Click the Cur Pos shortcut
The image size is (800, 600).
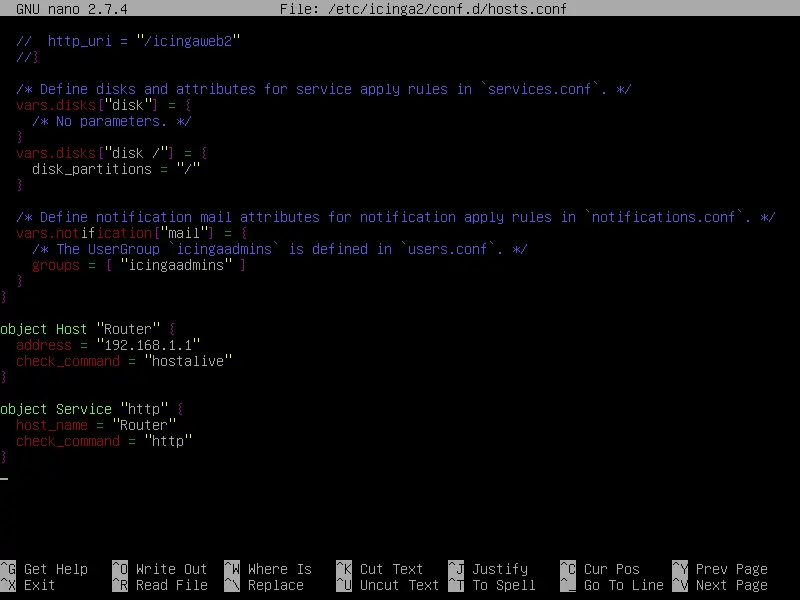611,569
